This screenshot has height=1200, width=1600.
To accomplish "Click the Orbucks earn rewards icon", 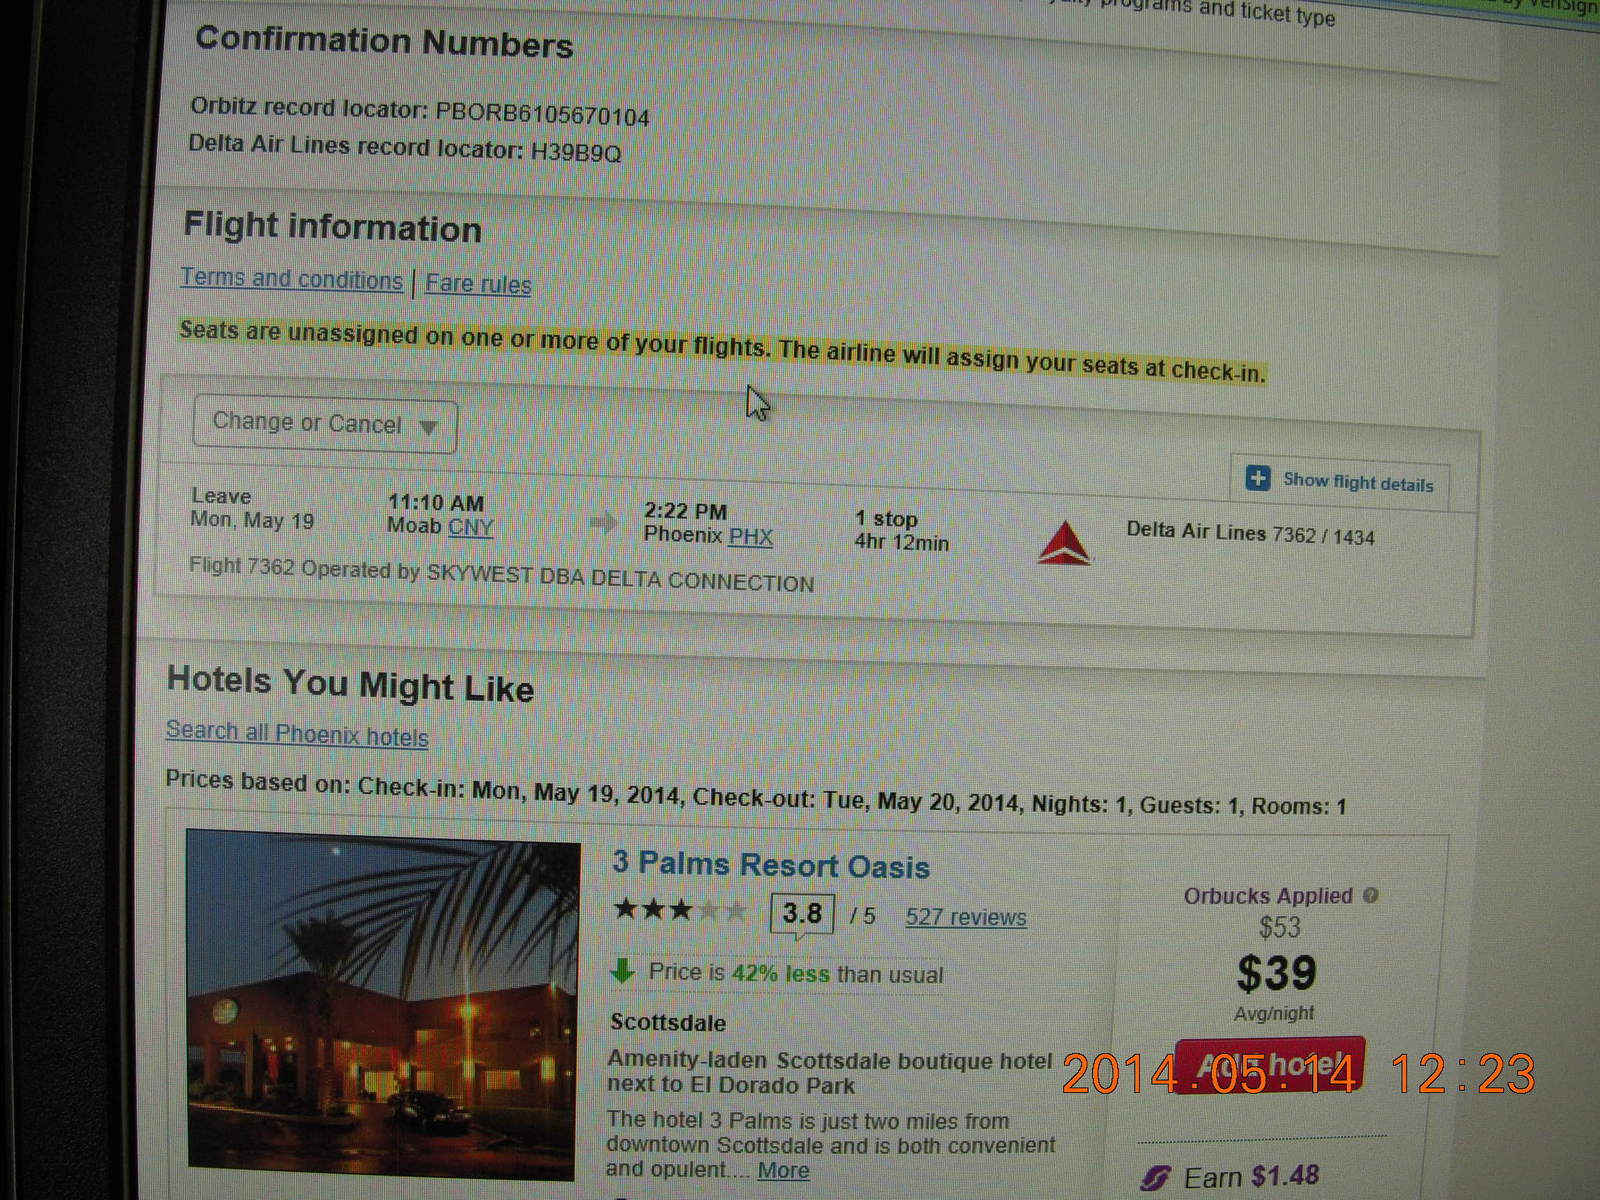I will coord(1155,1177).
